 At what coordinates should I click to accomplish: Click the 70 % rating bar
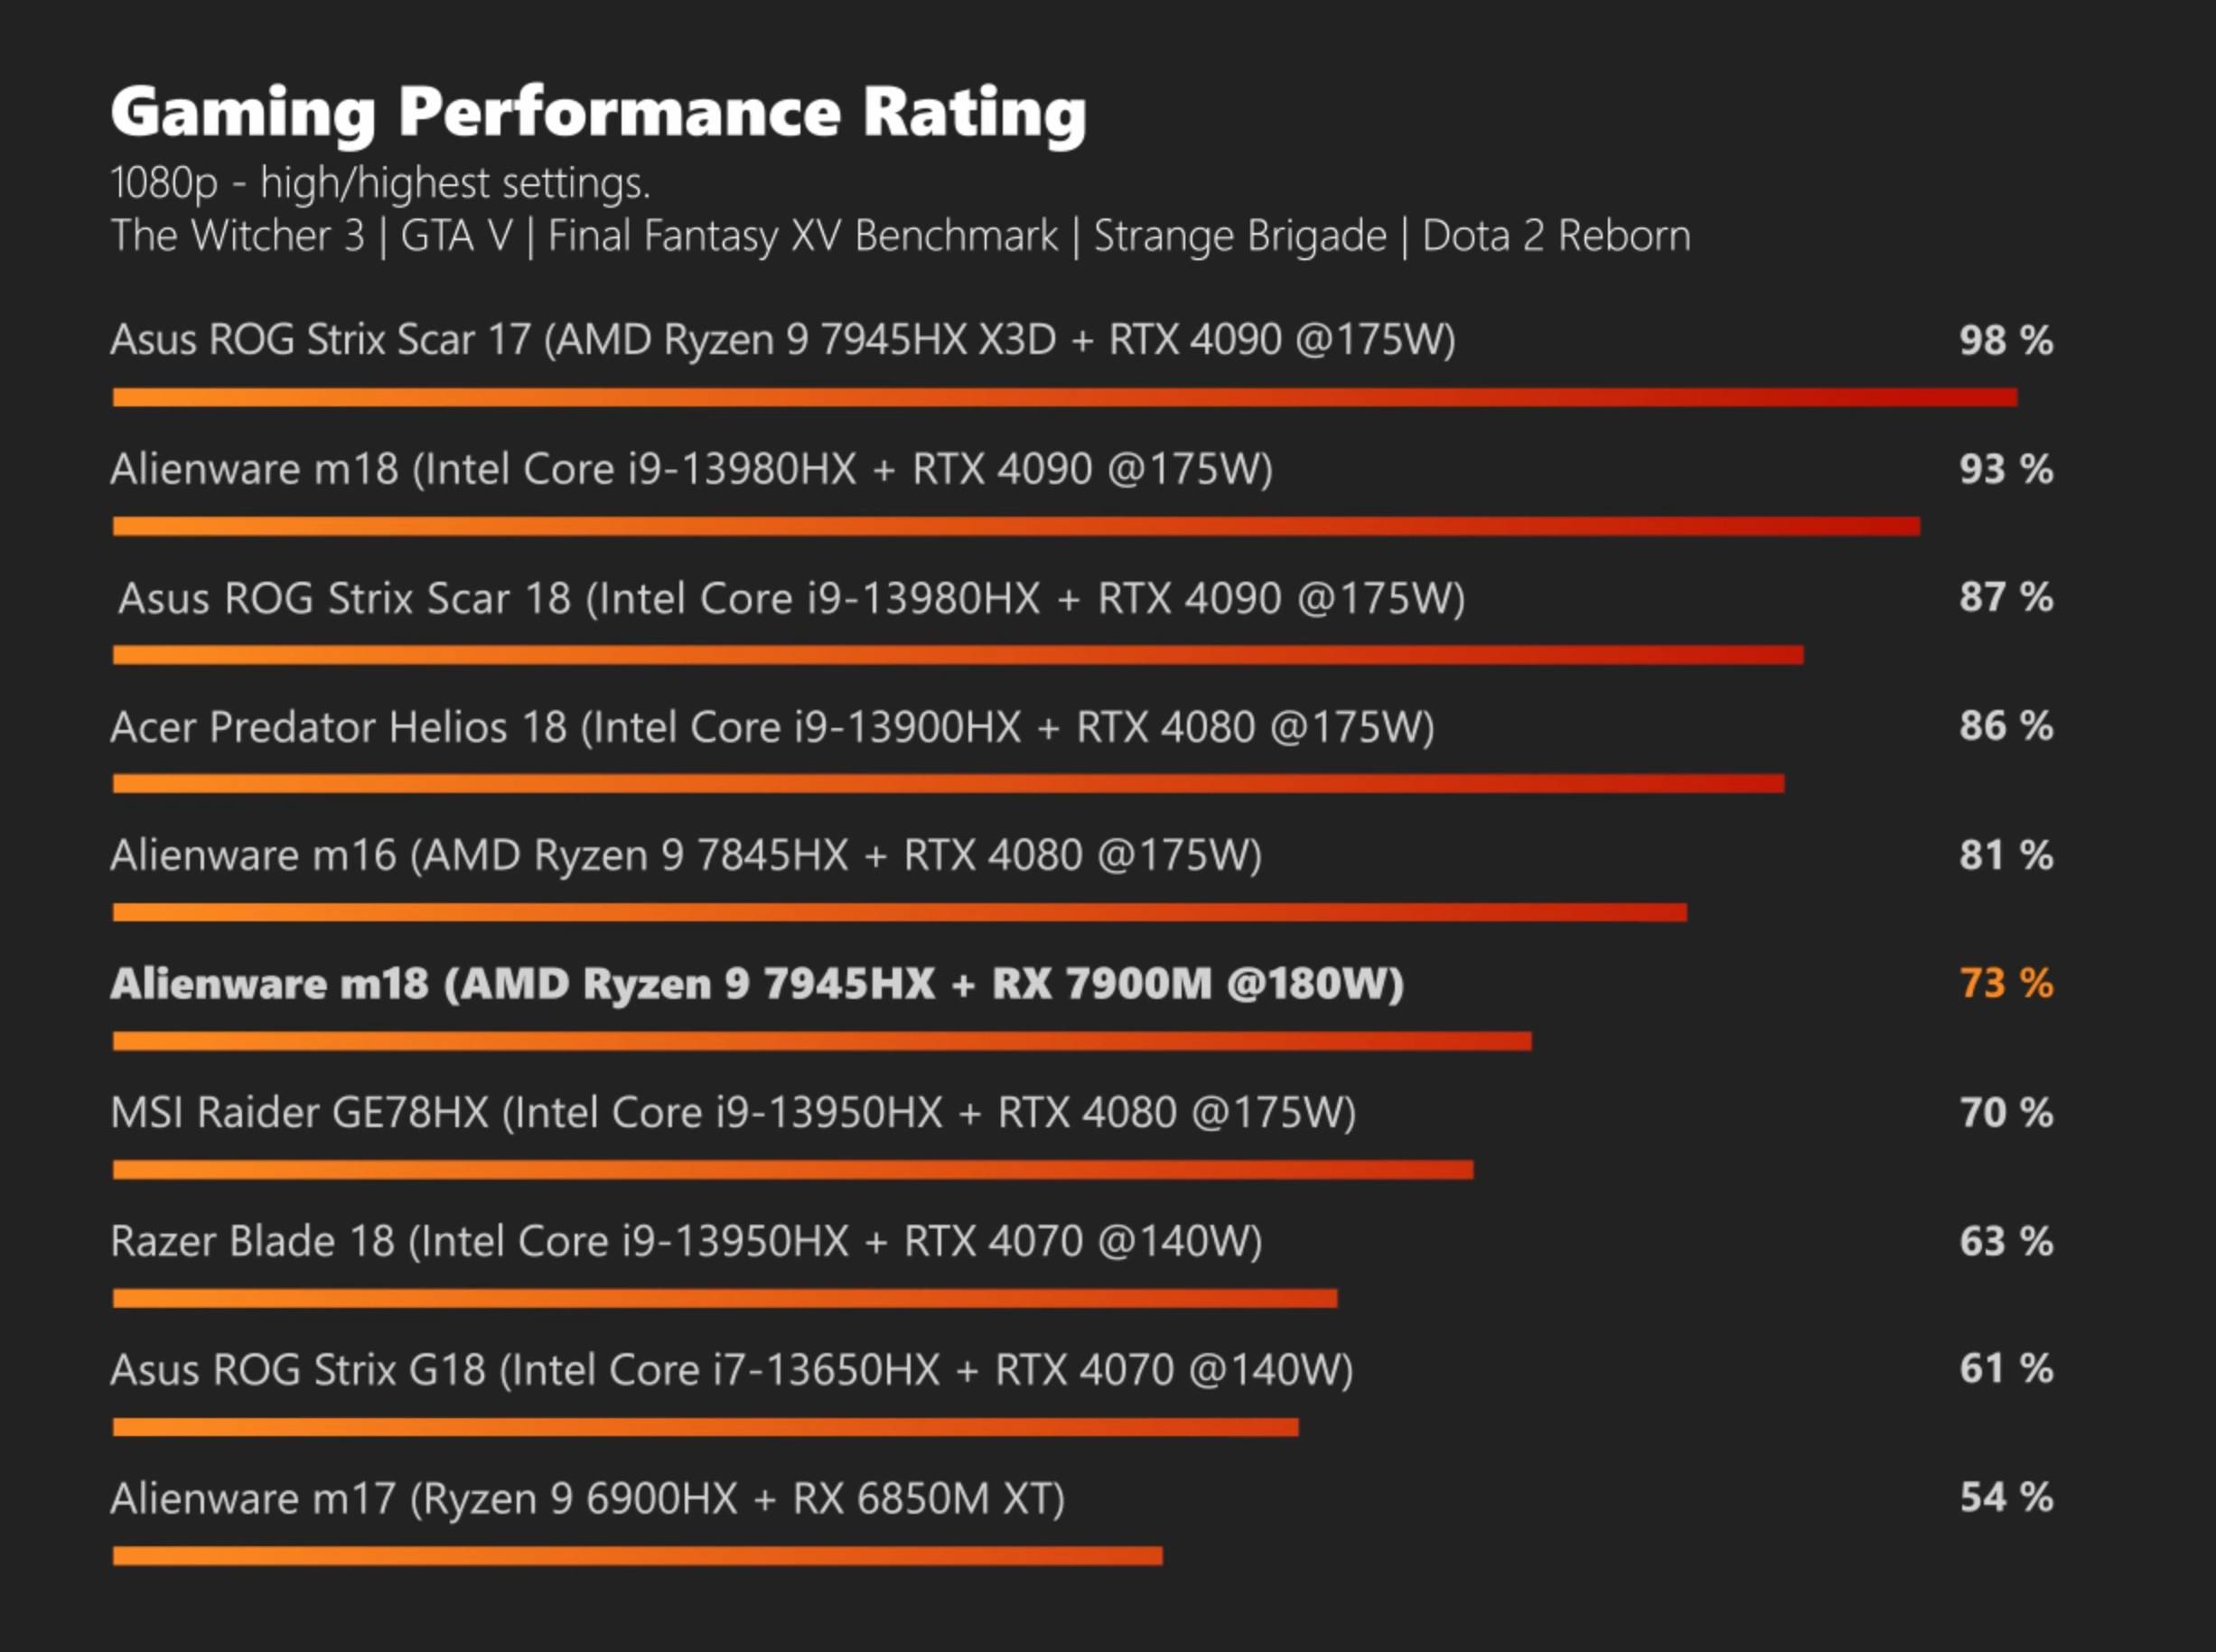(792, 1169)
